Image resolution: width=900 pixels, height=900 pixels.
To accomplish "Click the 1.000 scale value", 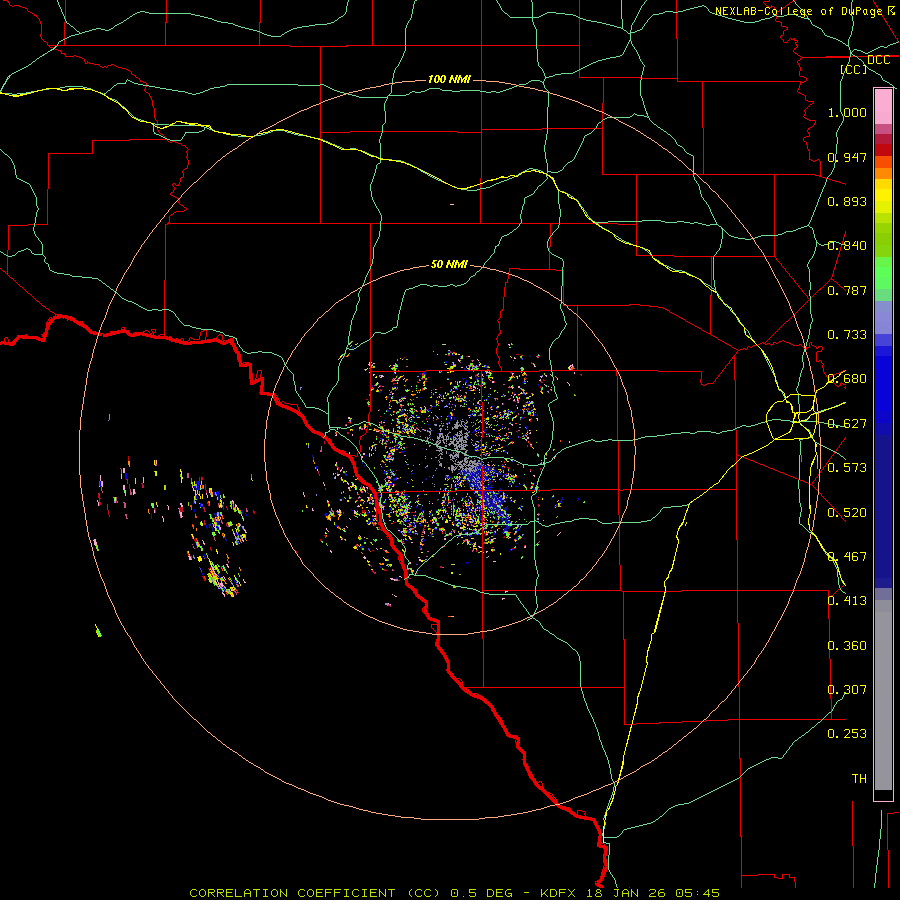I will [x=847, y=112].
